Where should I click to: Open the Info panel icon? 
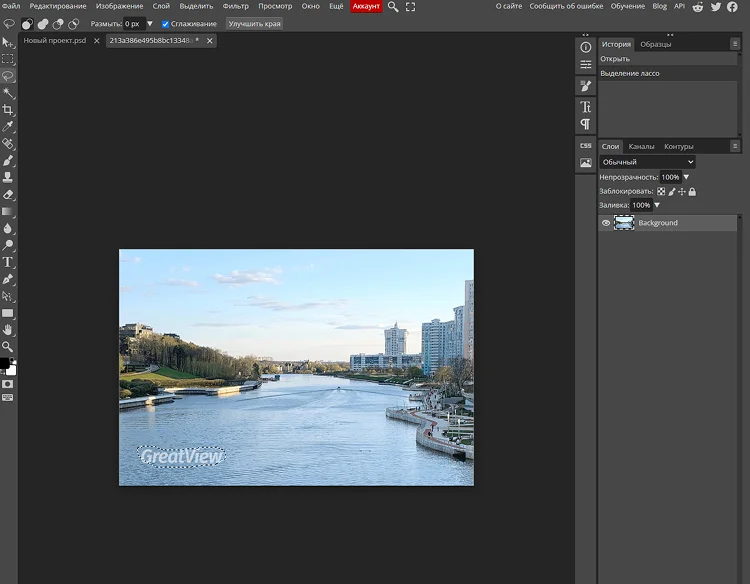(x=585, y=47)
